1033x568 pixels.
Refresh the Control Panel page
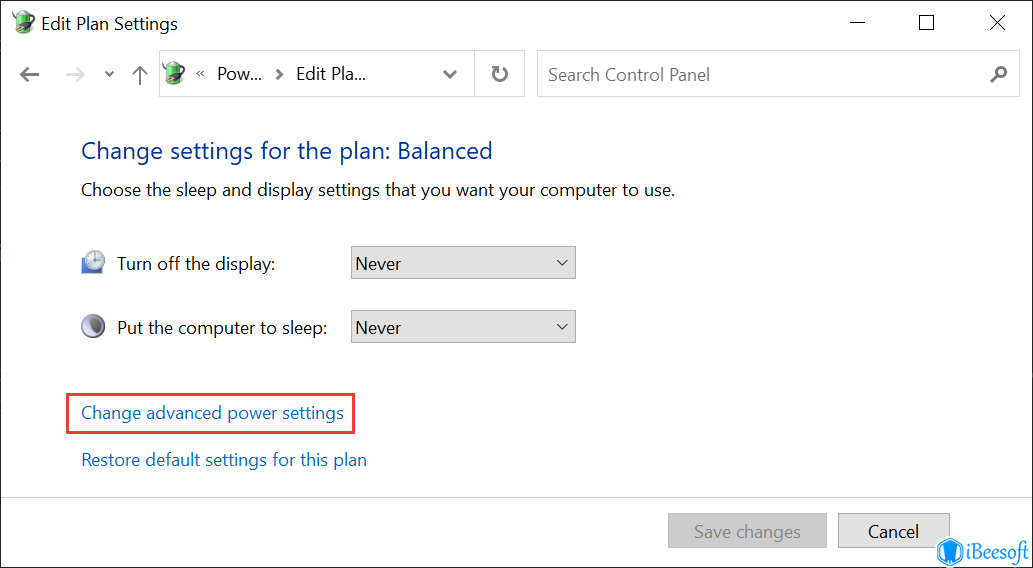500,74
